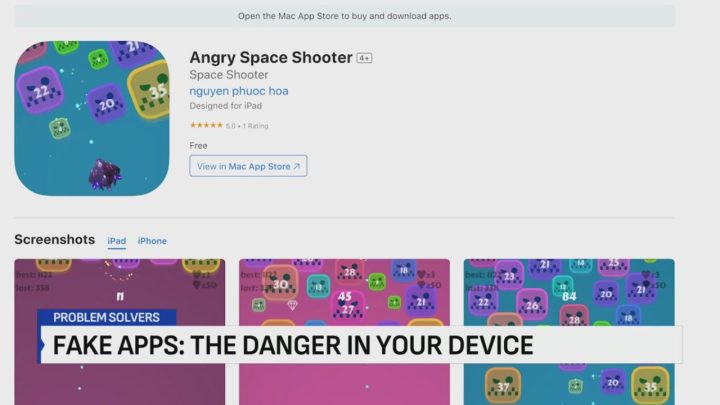Click the Angry Space Shooter title text
This screenshot has width=720, height=405.
tap(270, 57)
